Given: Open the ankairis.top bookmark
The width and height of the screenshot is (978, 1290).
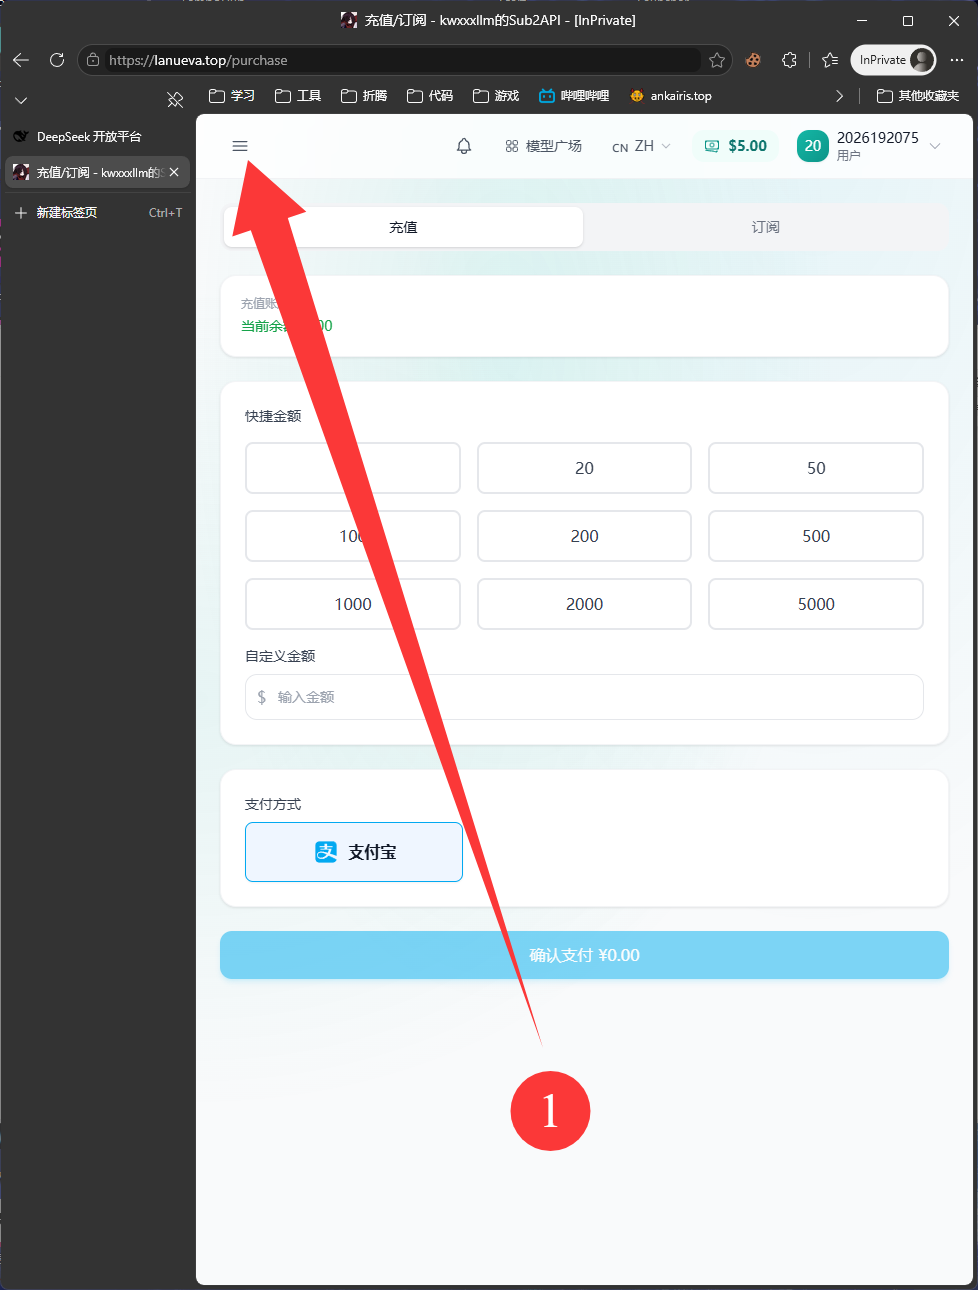Looking at the screenshot, I should tap(671, 96).
